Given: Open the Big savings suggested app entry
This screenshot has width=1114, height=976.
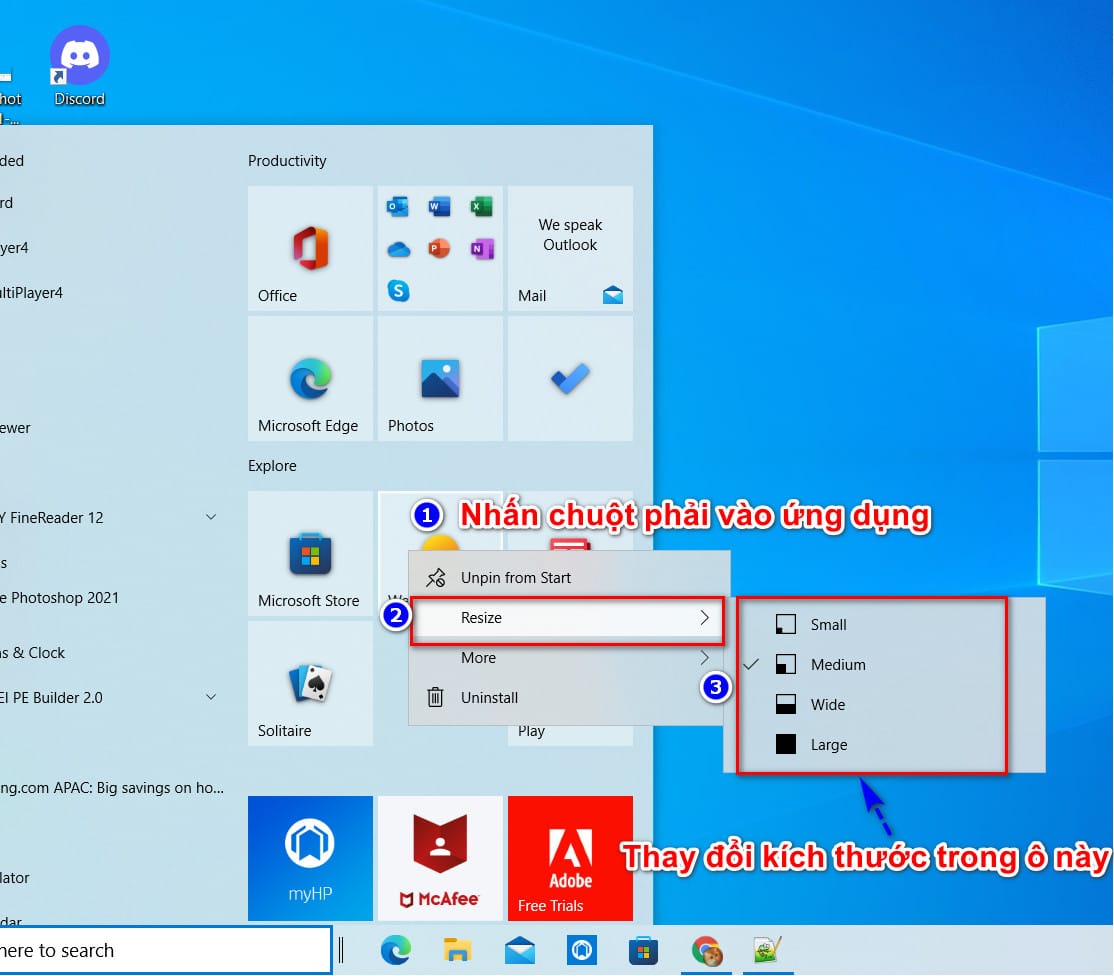Looking at the screenshot, I should click(x=112, y=788).
